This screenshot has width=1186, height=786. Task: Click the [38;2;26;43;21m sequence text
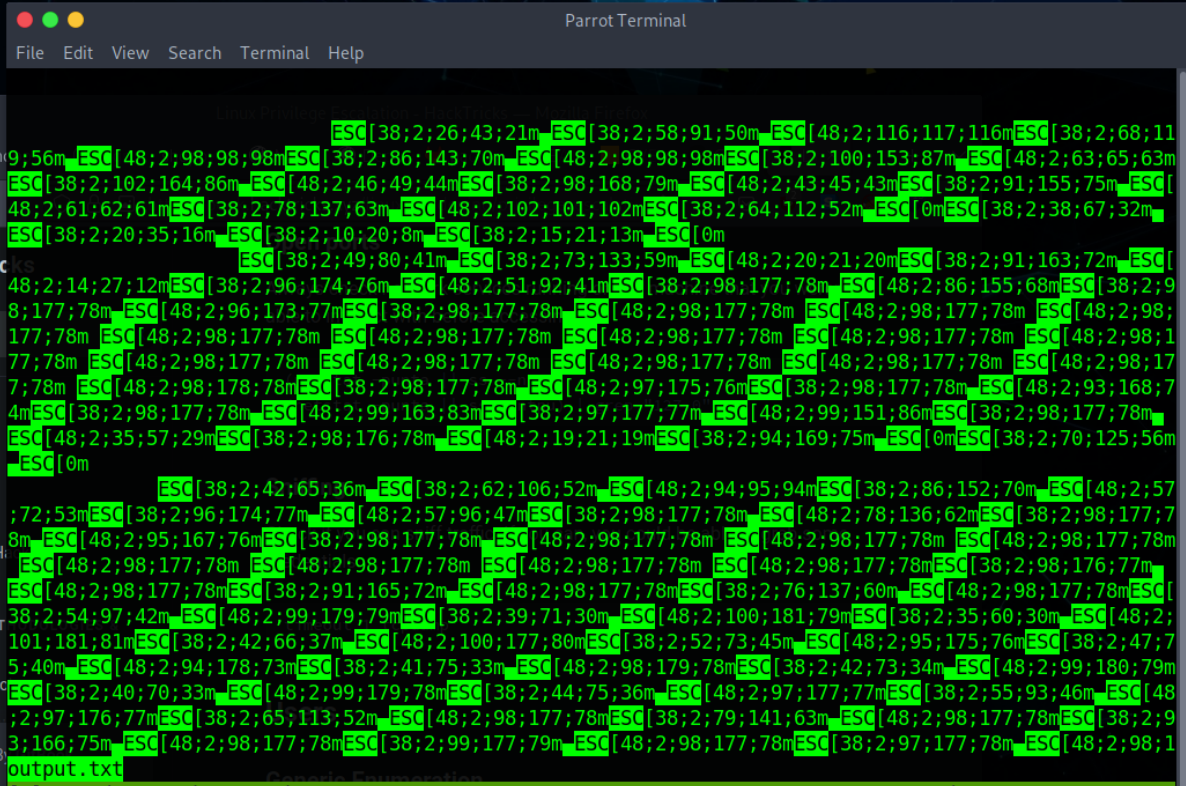(x=455, y=132)
